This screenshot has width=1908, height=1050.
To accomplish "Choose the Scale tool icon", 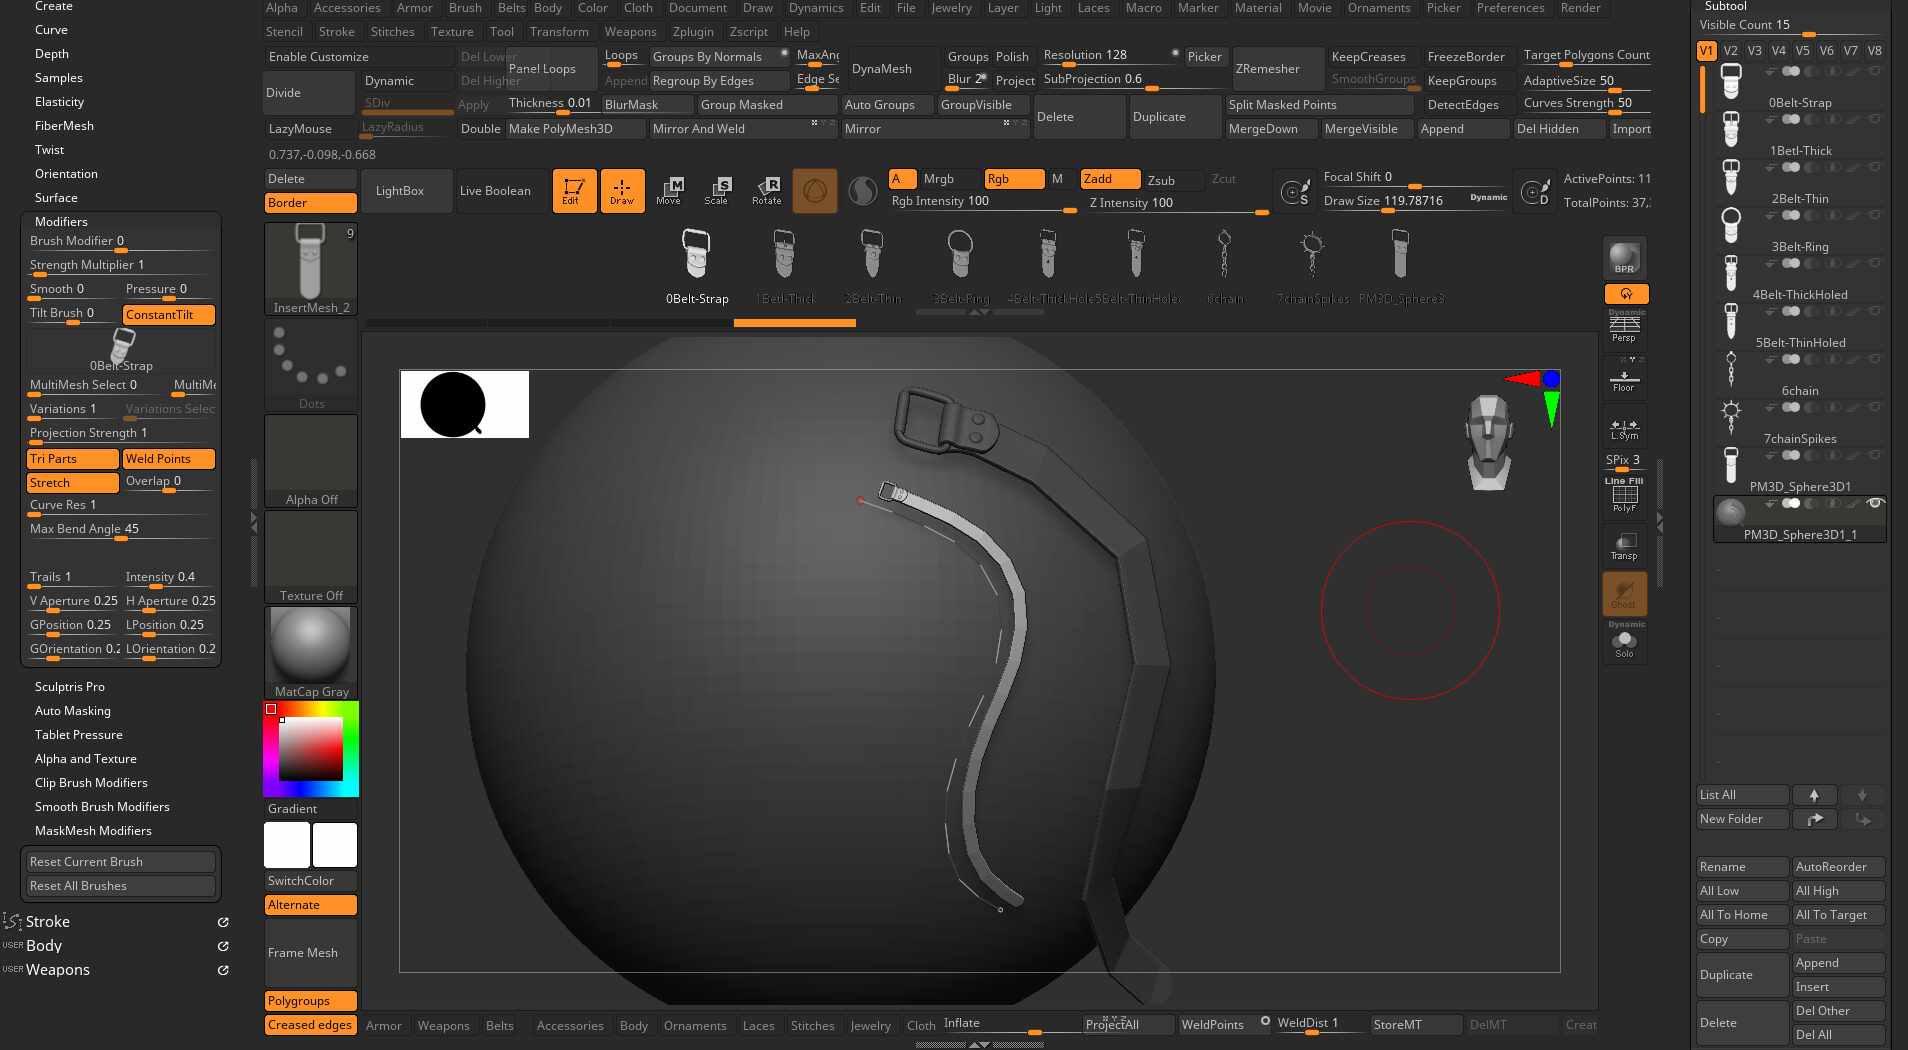I will pyautogui.click(x=717, y=190).
